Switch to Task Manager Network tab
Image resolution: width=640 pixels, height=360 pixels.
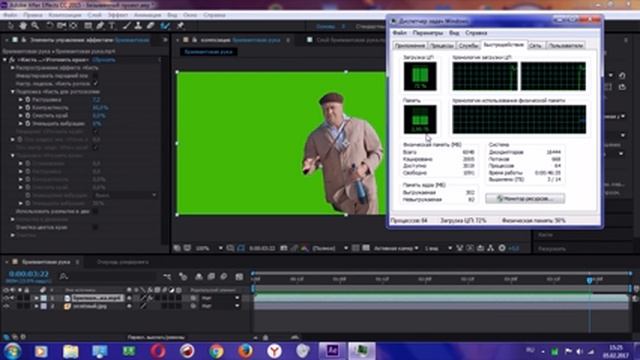click(x=535, y=46)
